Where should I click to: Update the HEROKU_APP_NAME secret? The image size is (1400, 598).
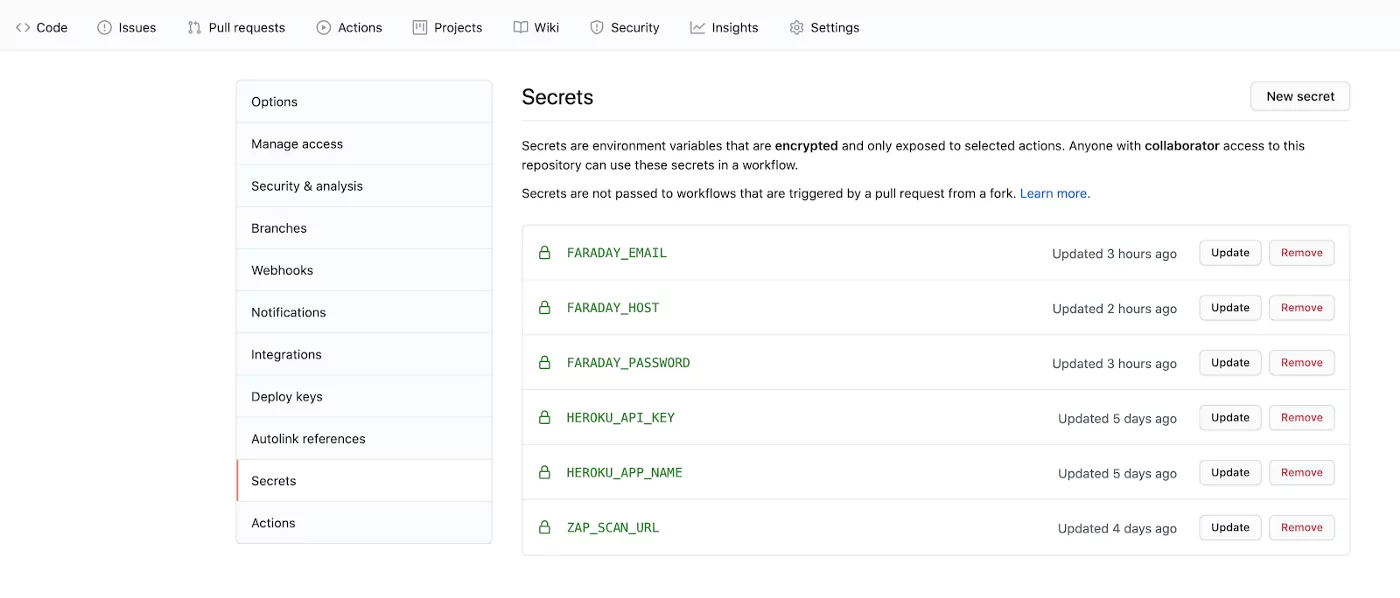1230,472
